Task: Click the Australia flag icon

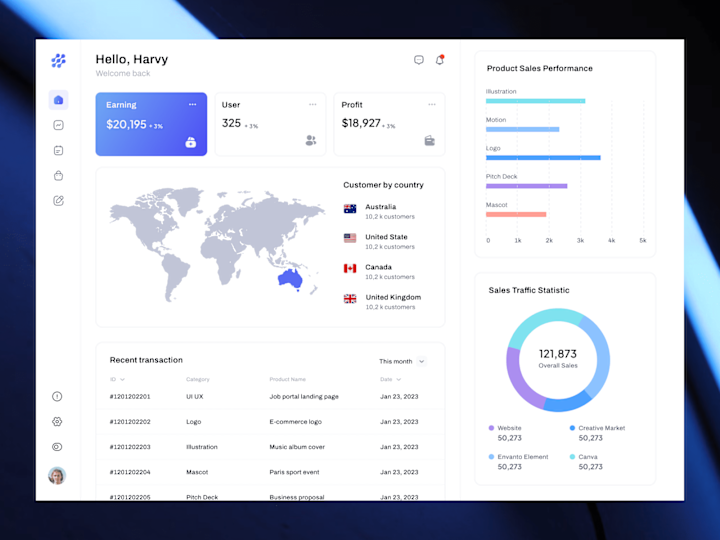Action: coord(350,209)
